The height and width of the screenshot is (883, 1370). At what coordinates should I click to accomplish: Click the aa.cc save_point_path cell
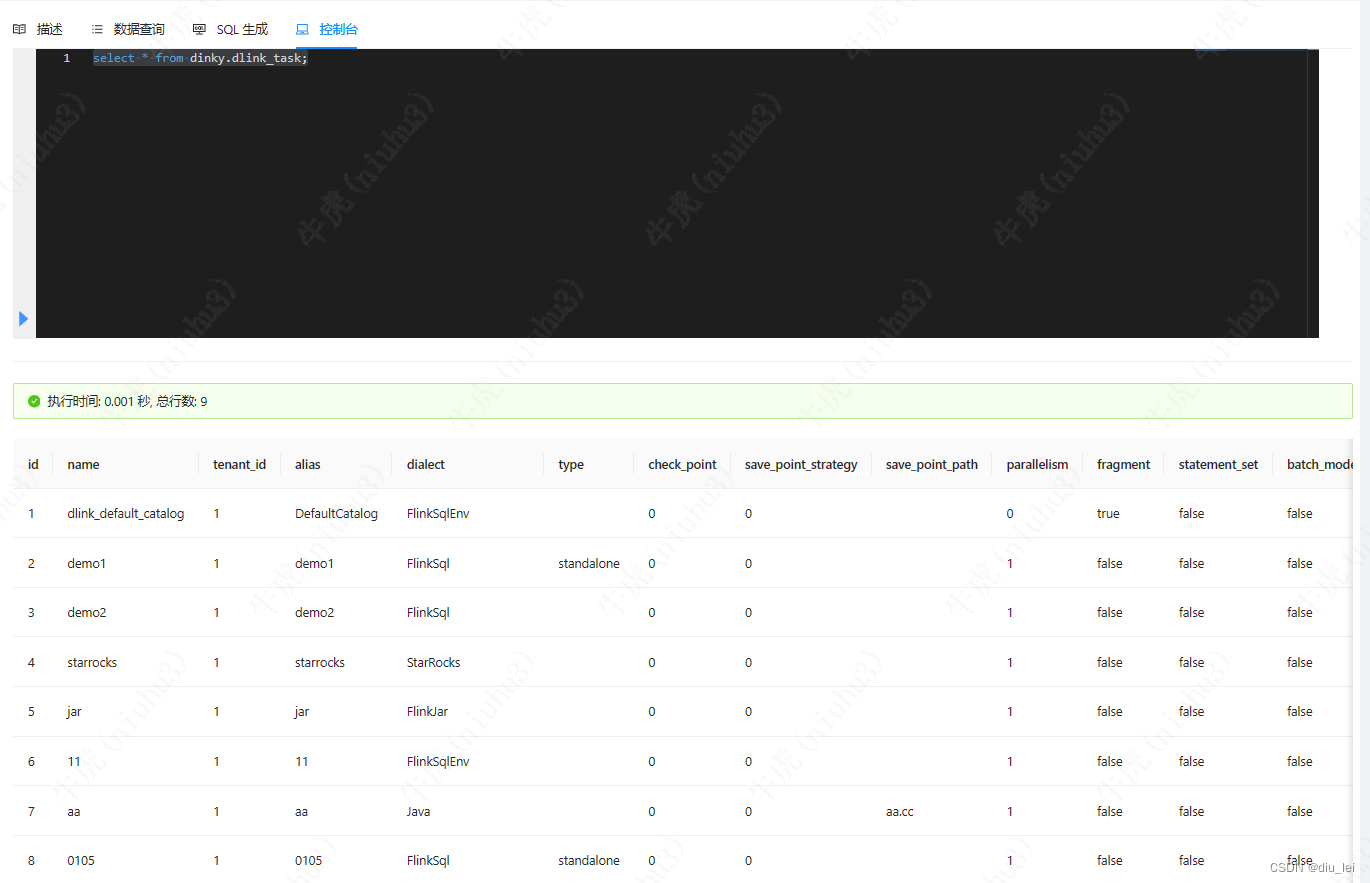(900, 811)
